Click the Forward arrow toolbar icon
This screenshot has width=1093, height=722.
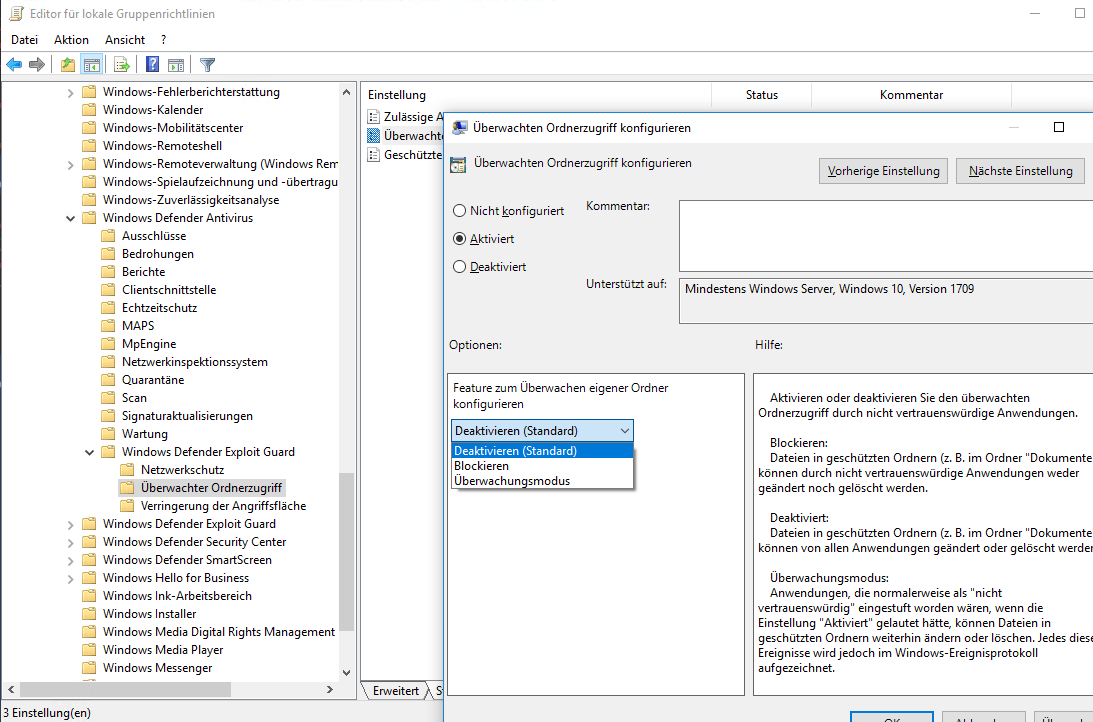coord(37,65)
